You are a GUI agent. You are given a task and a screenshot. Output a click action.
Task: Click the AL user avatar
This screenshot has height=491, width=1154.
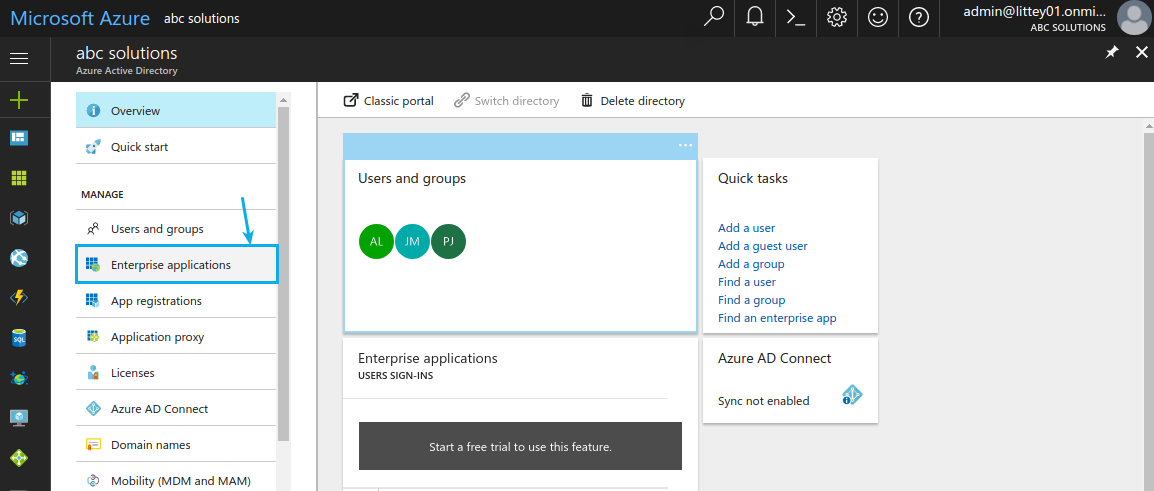[x=376, y=241]
